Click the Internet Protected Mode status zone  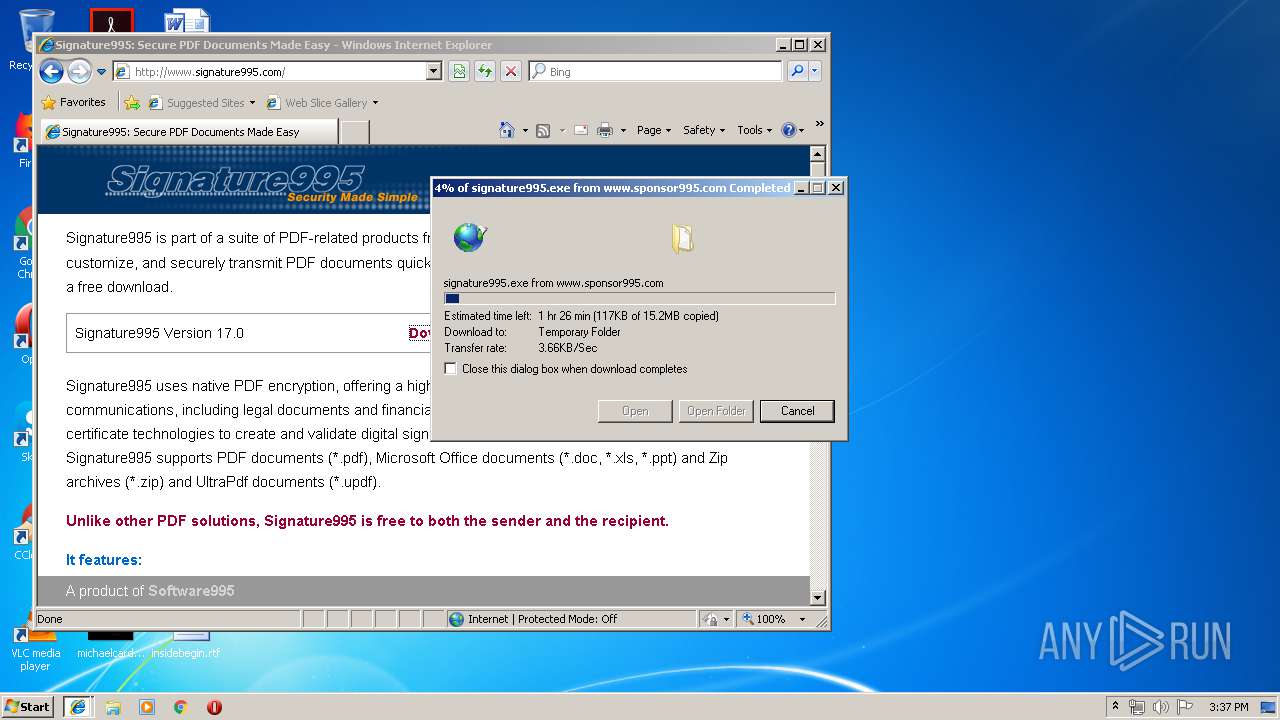coord(571,619)
